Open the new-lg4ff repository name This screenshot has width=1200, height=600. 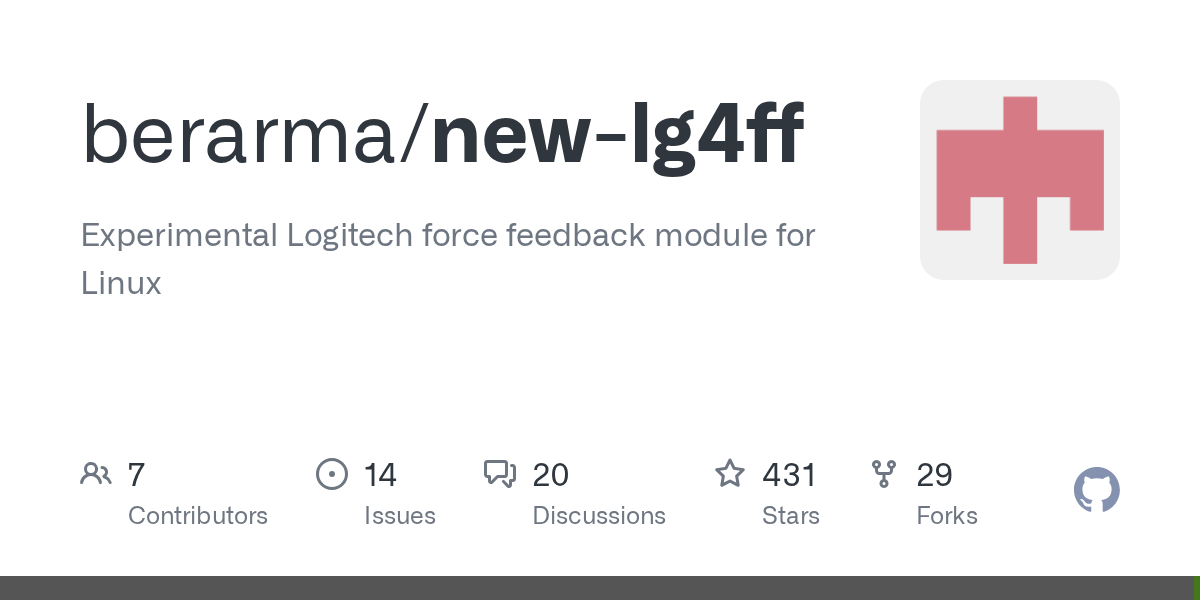point(617,133)
